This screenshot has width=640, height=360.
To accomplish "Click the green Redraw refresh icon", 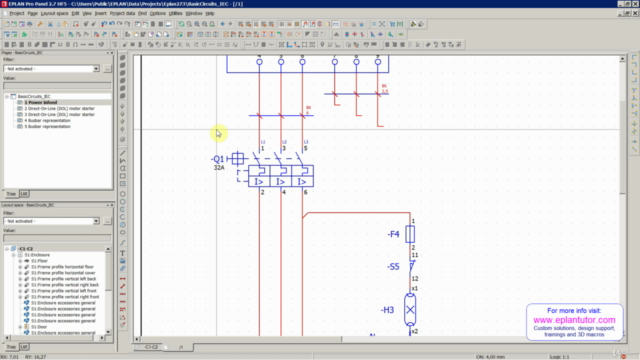I will [x=181, y=24].
